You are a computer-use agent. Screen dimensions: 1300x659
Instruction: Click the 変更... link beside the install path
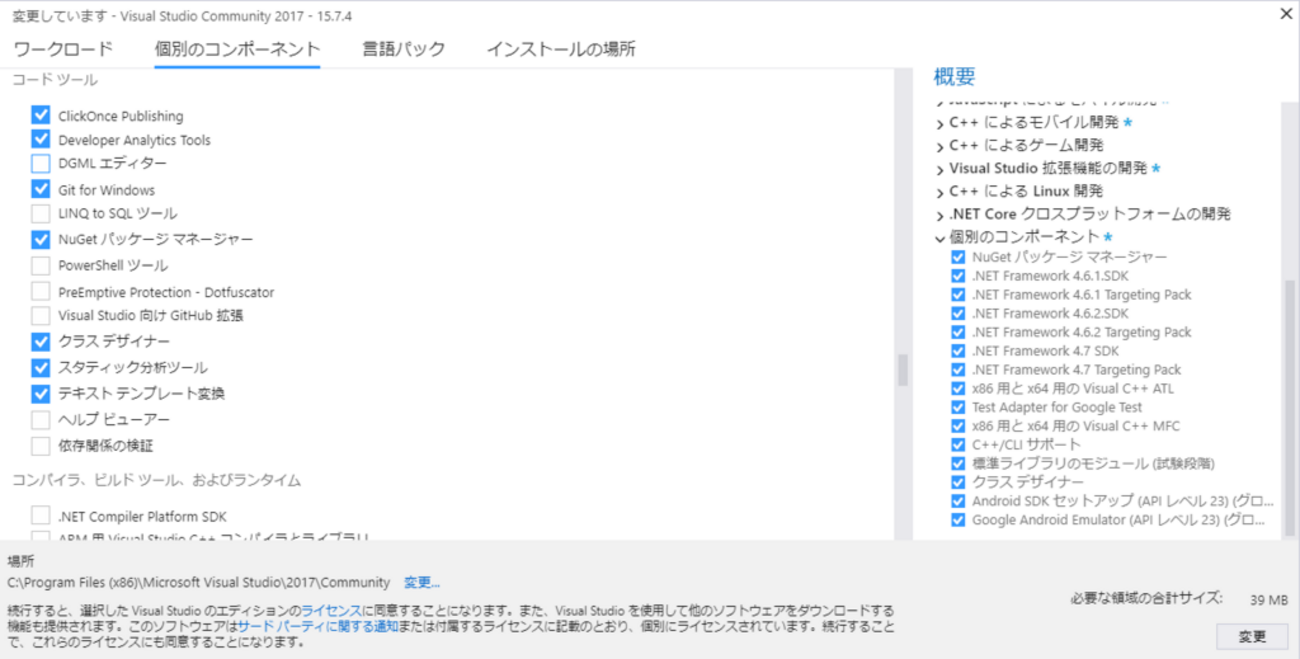tap(422, 582)
